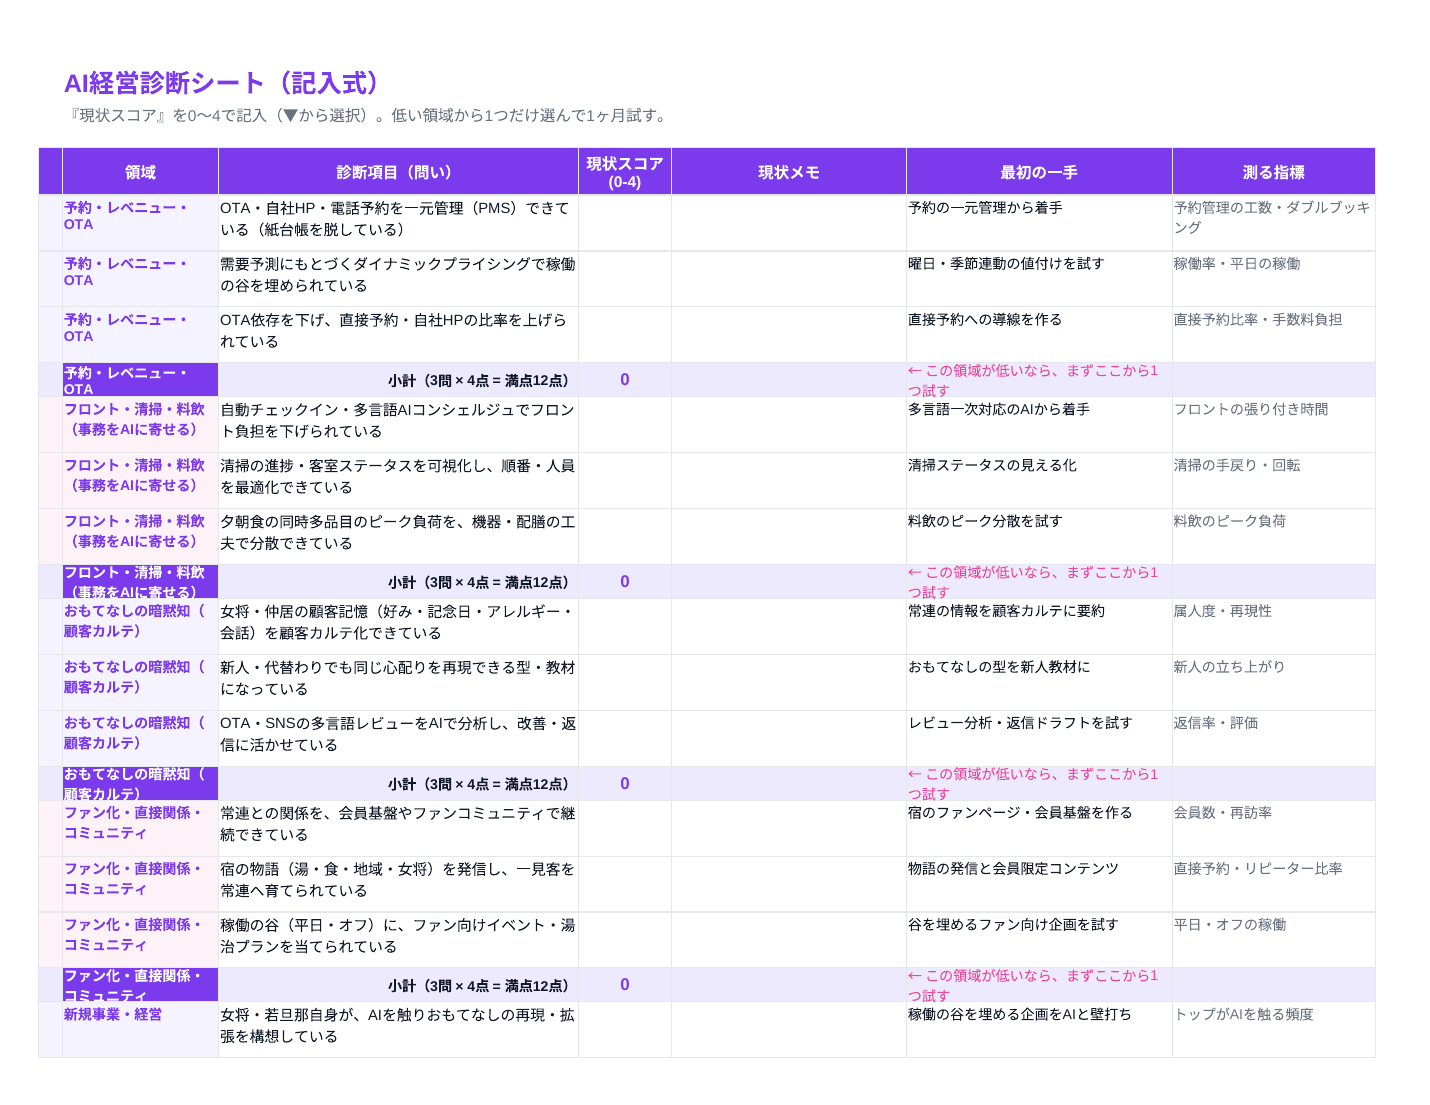Select the 測る指標 column header
The width and height of the screenshot is (1430, 1105).
(x=1273, y=172)
